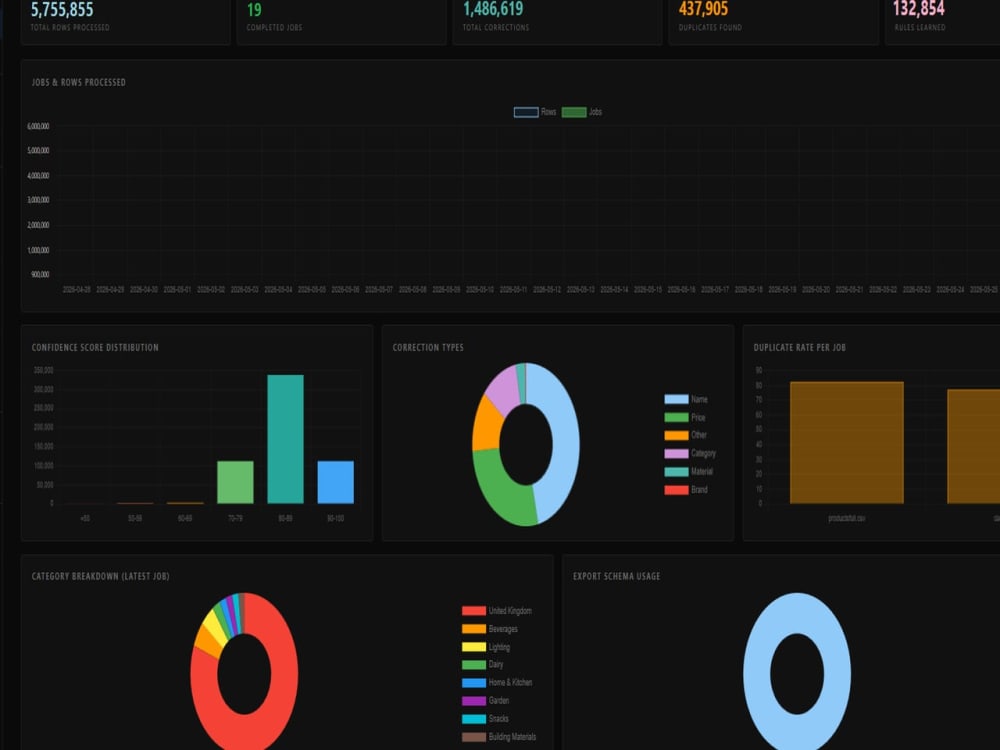Click the 1,486,619 total corrections value

493,9
